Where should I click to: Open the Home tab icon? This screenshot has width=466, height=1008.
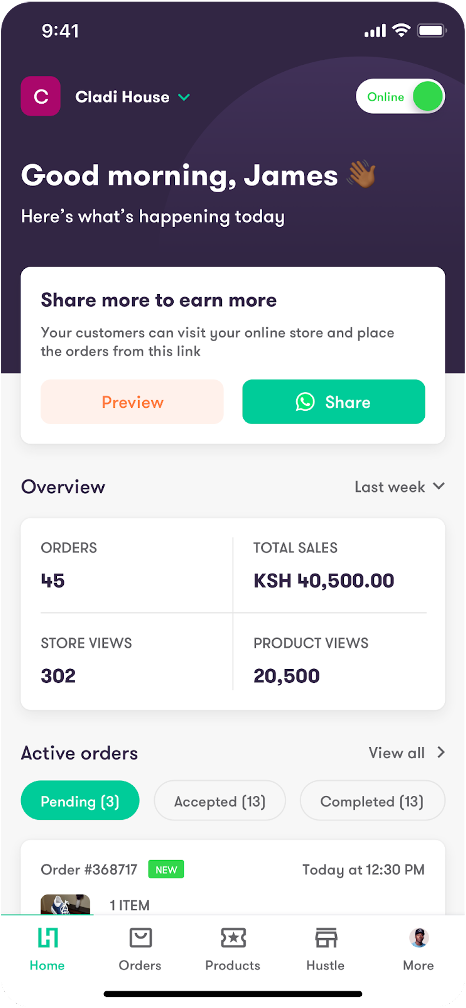[x=48, y=938]
